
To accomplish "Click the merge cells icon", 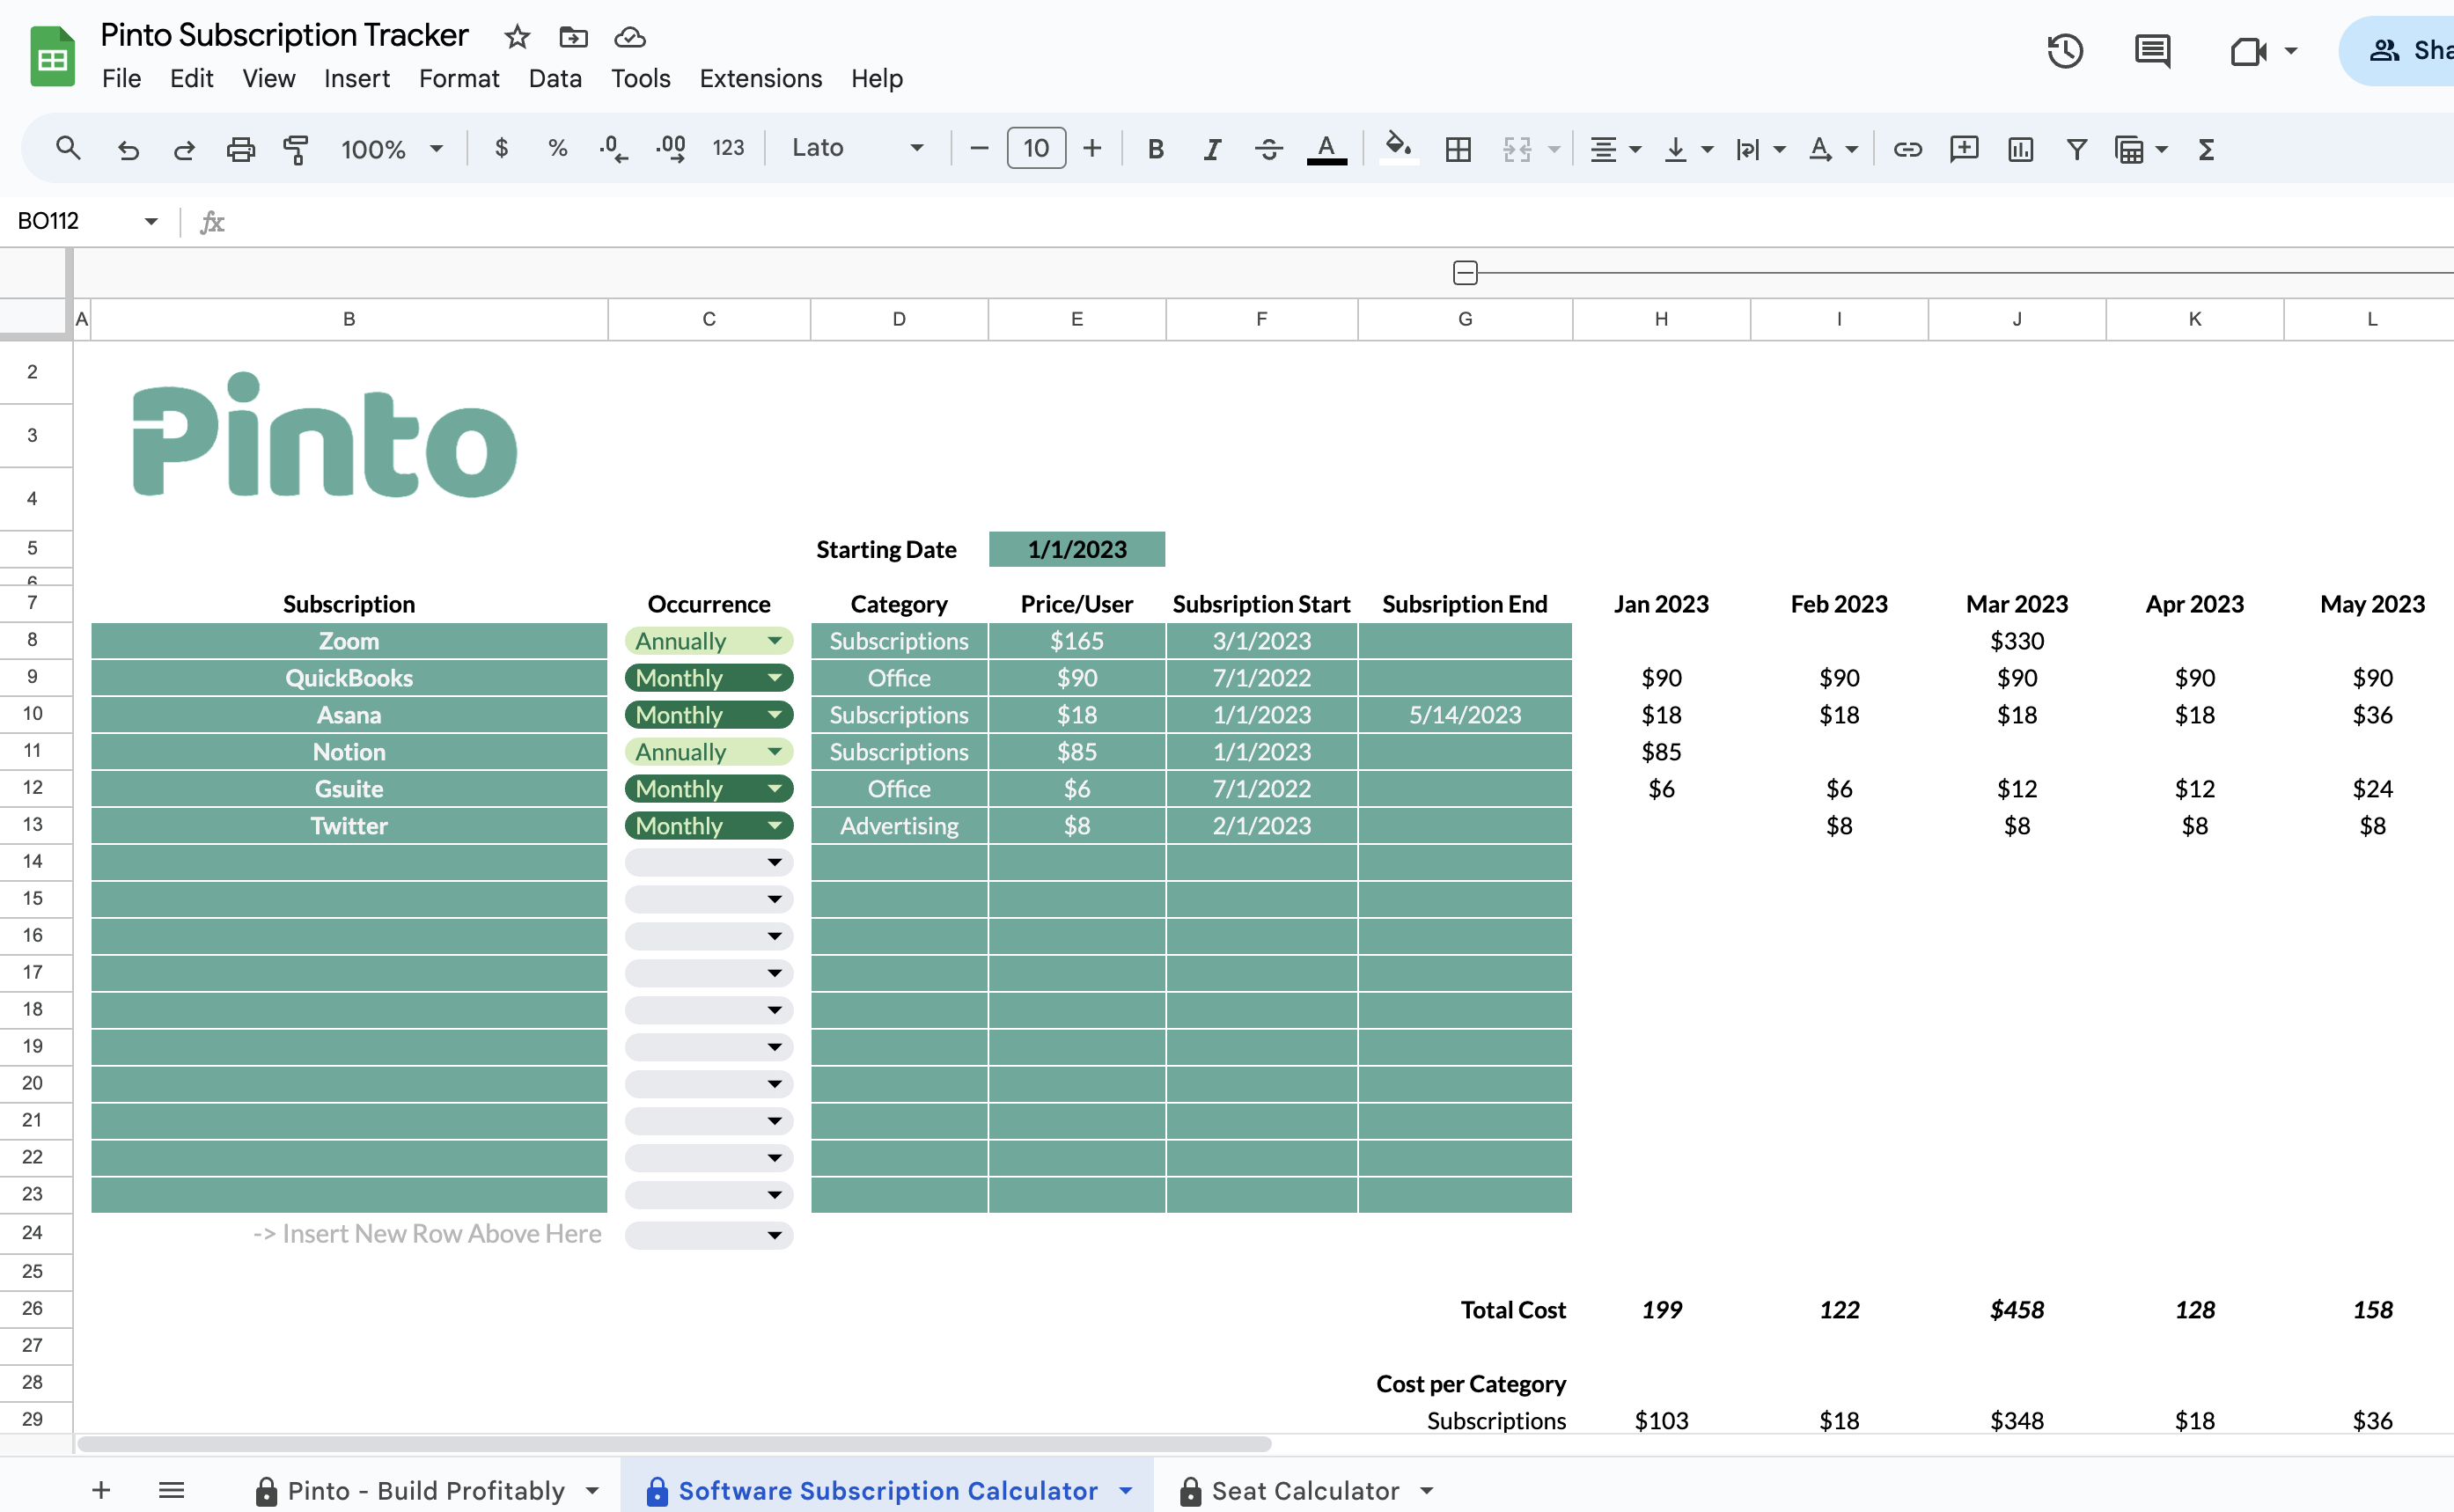I will [x=1517, y=149].
